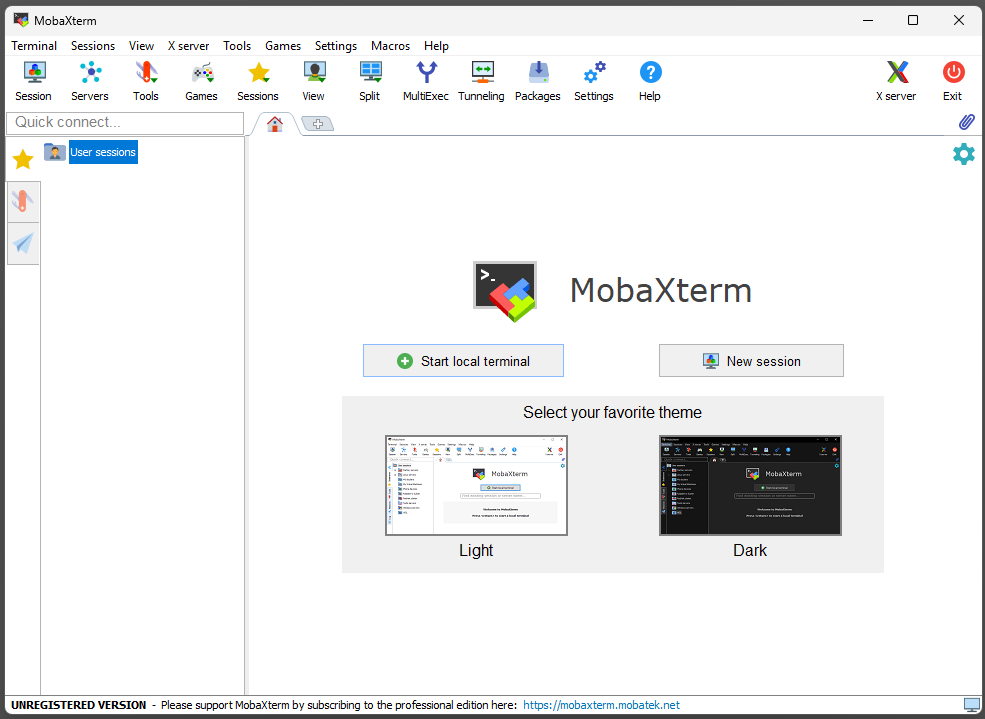Screen dimensions: 985x719
Task: Open the Packages toolbar icon
Action: pyautogui.click(x=538, y=81)
